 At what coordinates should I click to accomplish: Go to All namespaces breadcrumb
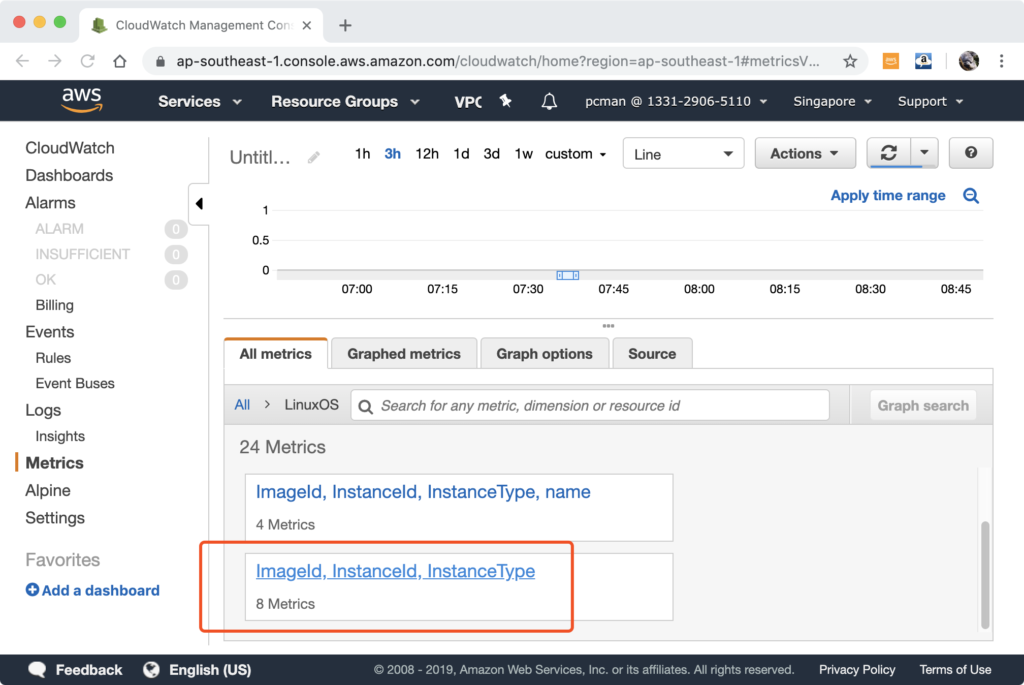point(242,405)
